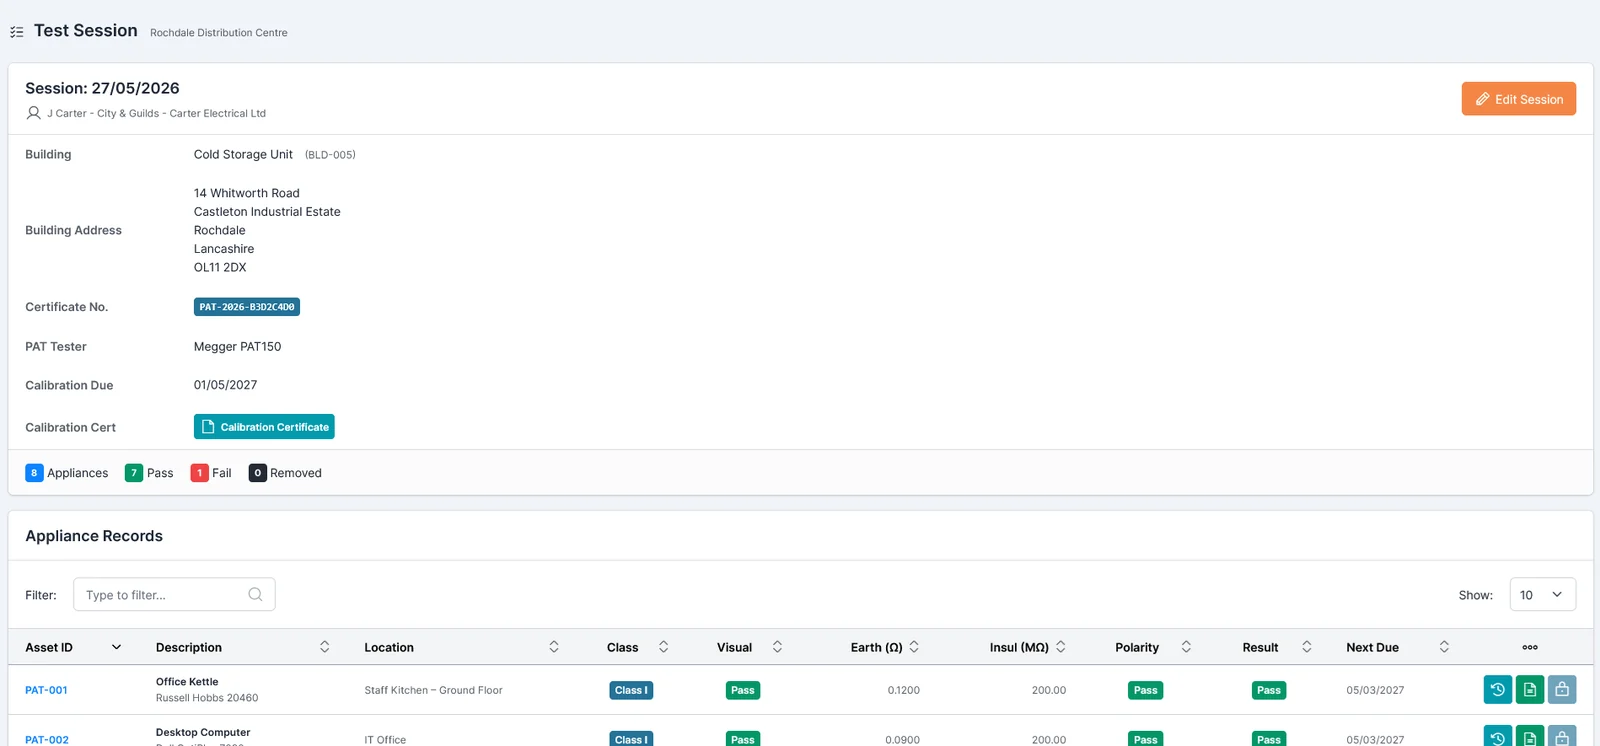
Task: Click the checklist icon beside Test Session
Action: (17, 32)
